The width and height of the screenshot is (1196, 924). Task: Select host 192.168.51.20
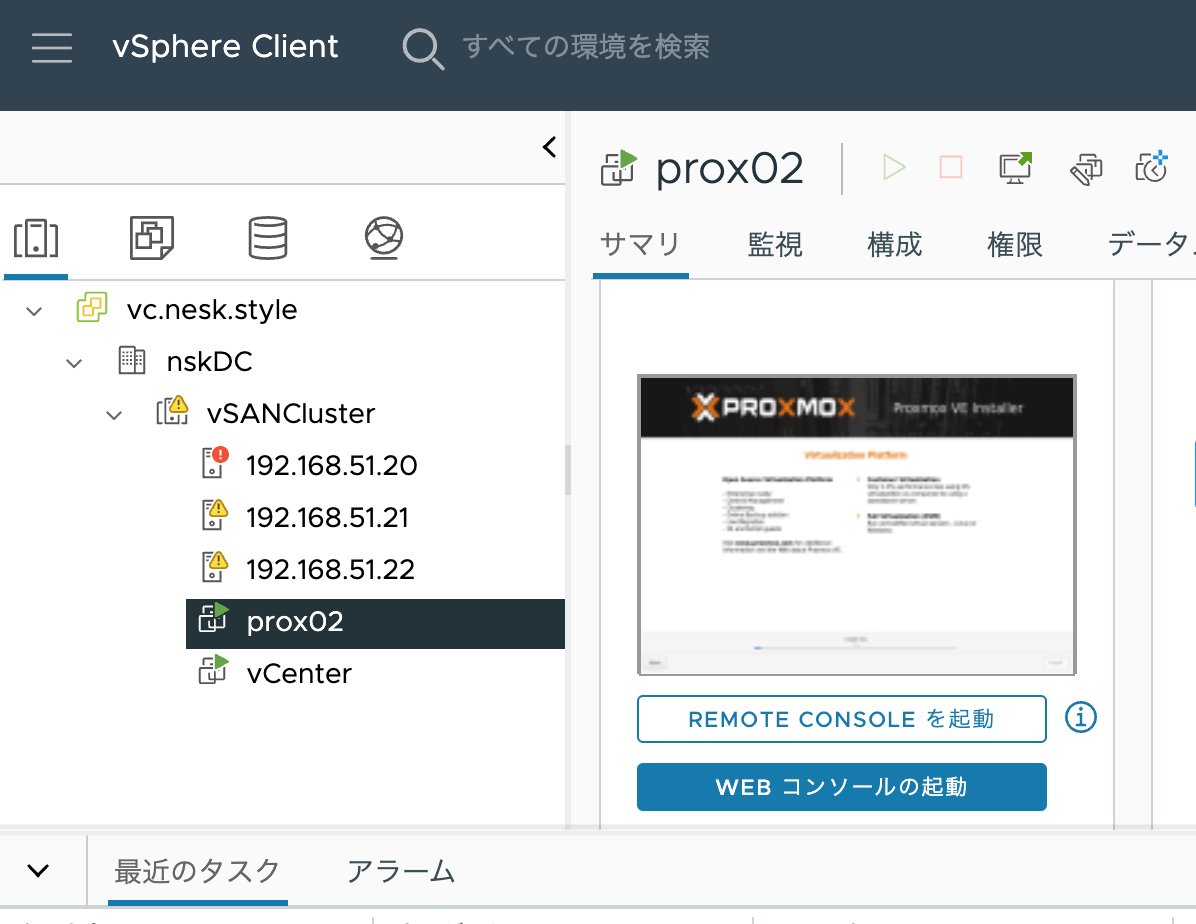(x=332, y=465)
